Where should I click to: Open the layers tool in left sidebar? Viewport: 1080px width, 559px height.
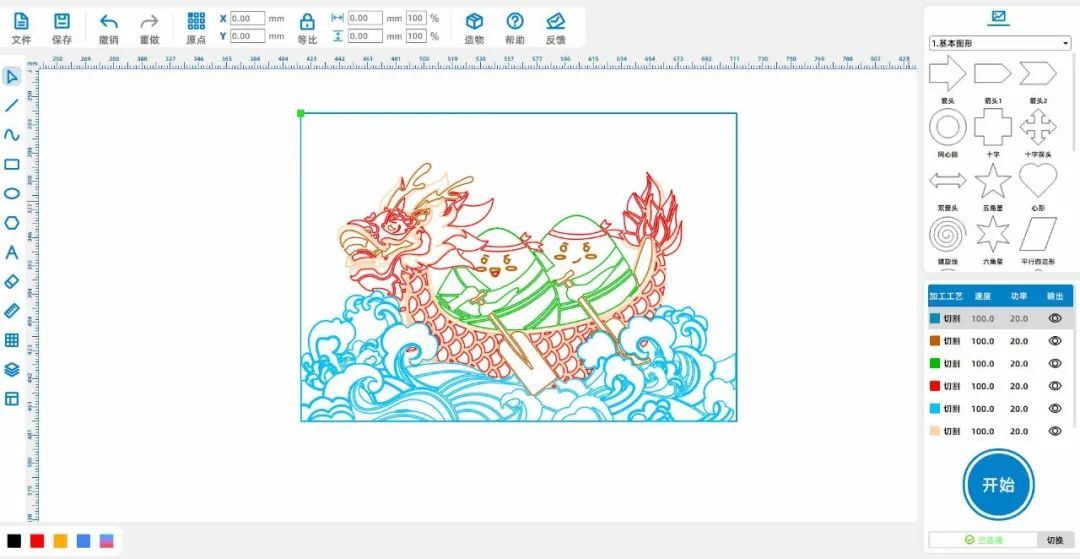[12, 369]
